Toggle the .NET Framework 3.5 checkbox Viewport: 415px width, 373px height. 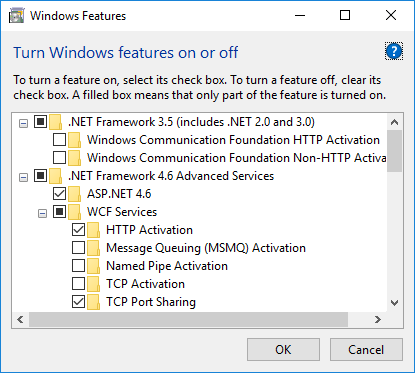click(x=40, y=122)
